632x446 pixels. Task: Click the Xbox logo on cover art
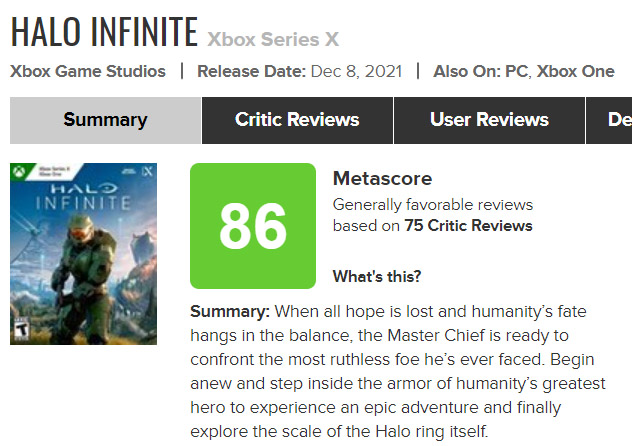pos(18,172)
